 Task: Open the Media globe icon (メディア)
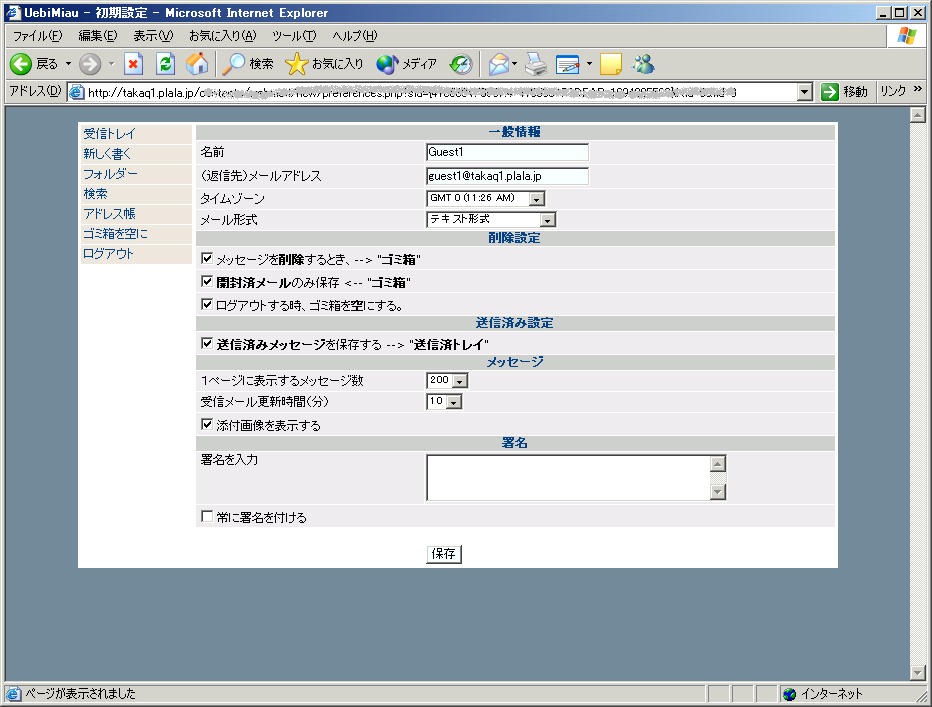(387, 64)
